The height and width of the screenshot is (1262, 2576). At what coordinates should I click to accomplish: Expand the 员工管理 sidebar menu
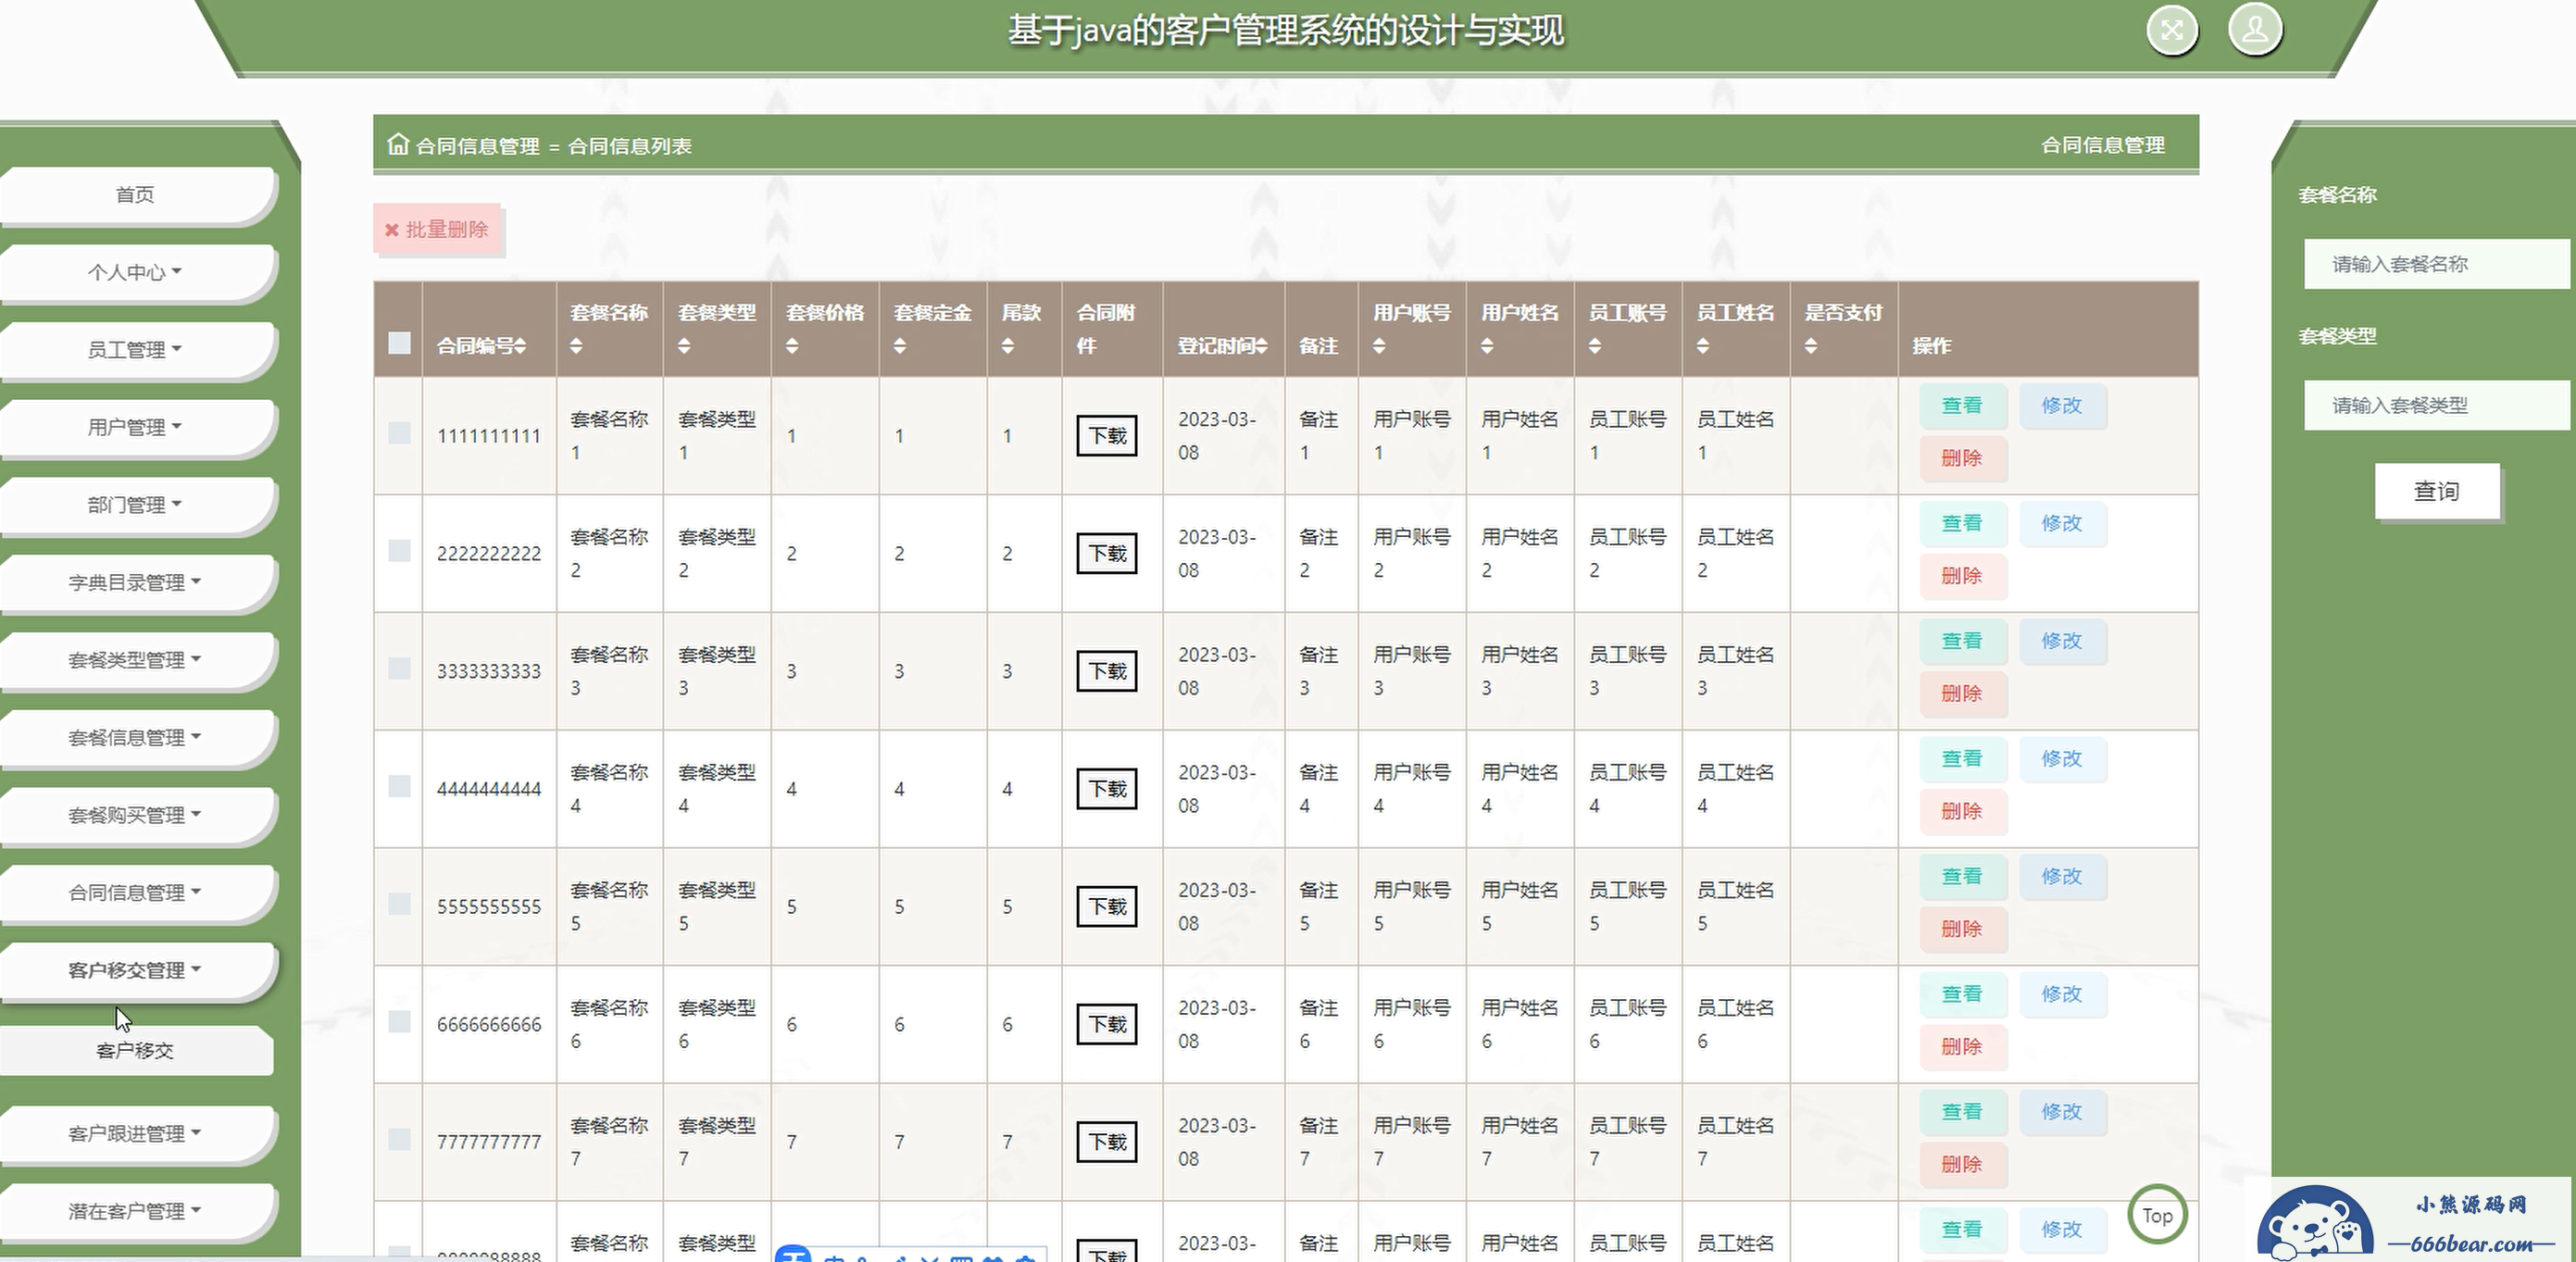(x=135, y=349)
